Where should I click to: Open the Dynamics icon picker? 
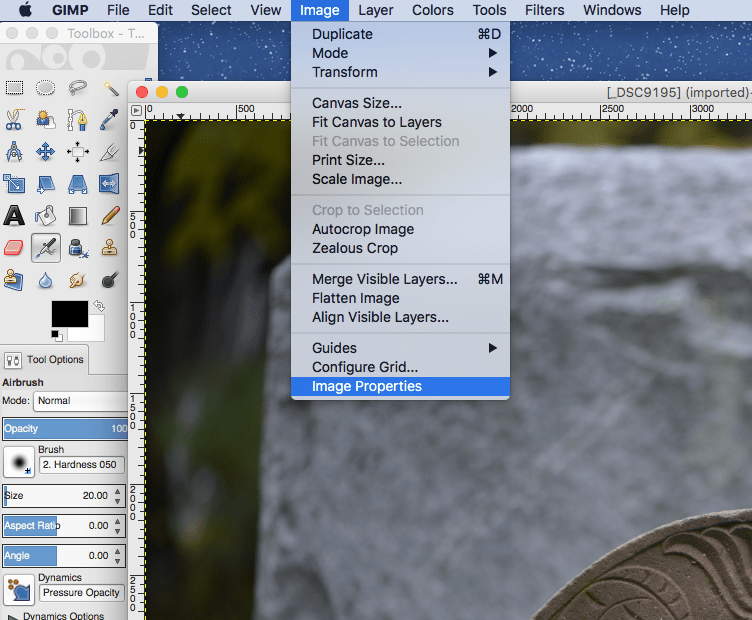[x=19, y=590]
